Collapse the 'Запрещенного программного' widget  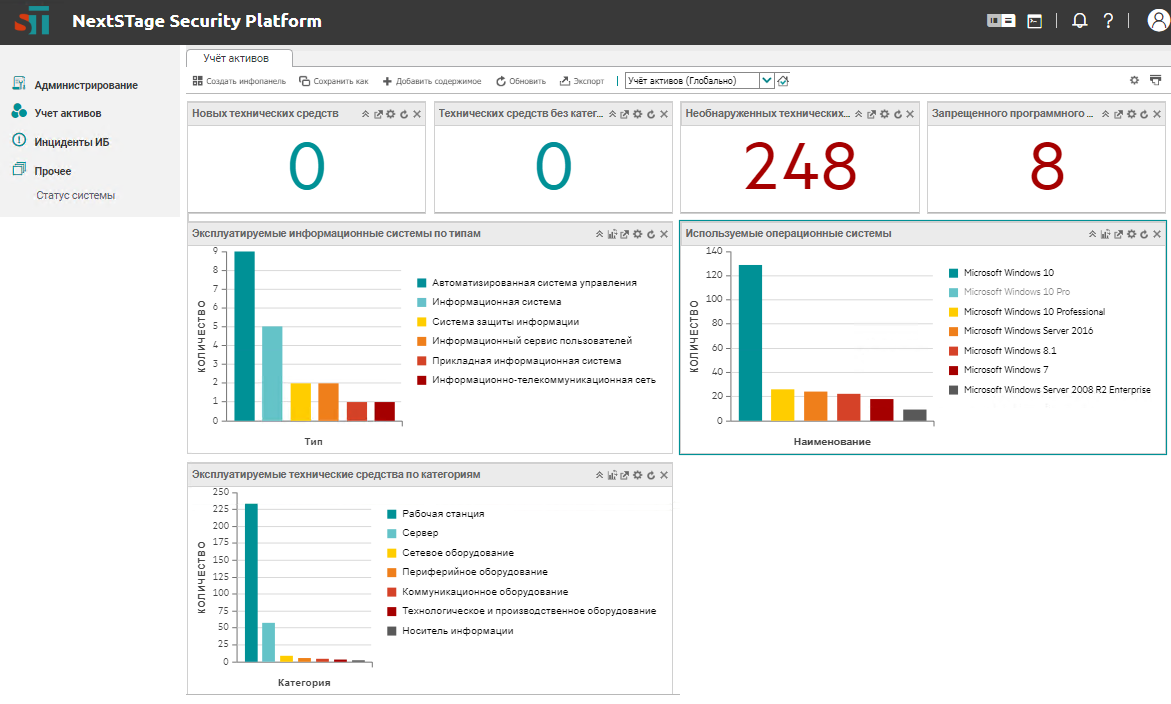point(1106,114)
